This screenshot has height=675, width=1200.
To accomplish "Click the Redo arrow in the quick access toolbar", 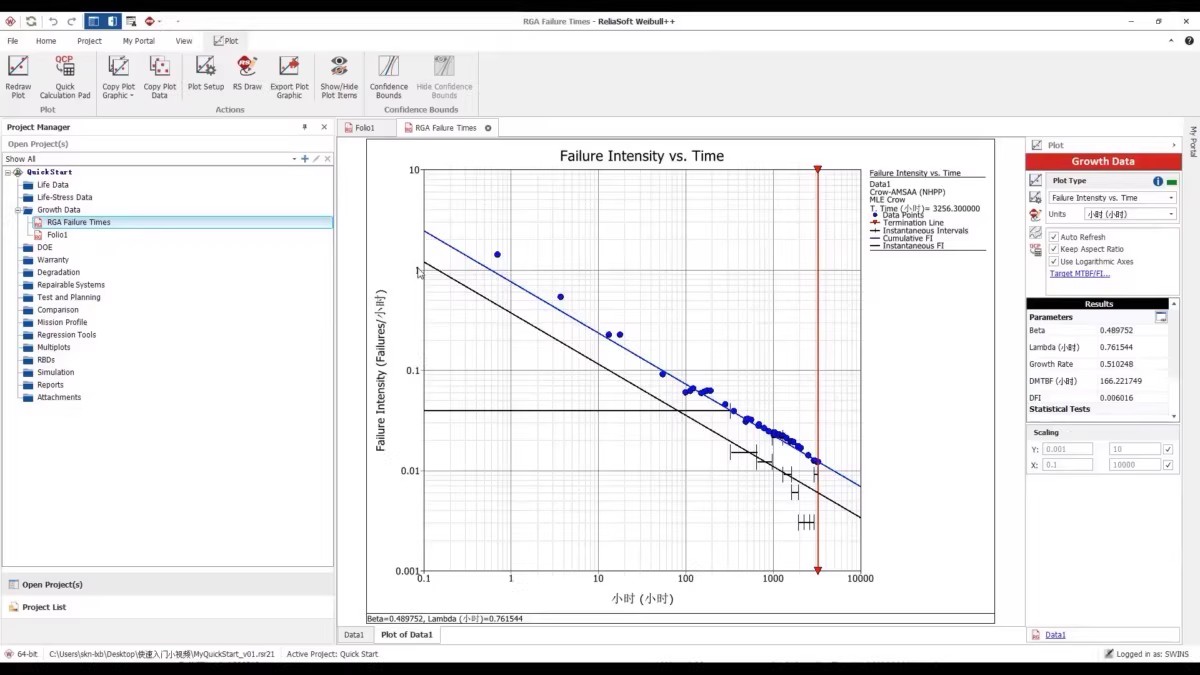I will click(71, 21).
